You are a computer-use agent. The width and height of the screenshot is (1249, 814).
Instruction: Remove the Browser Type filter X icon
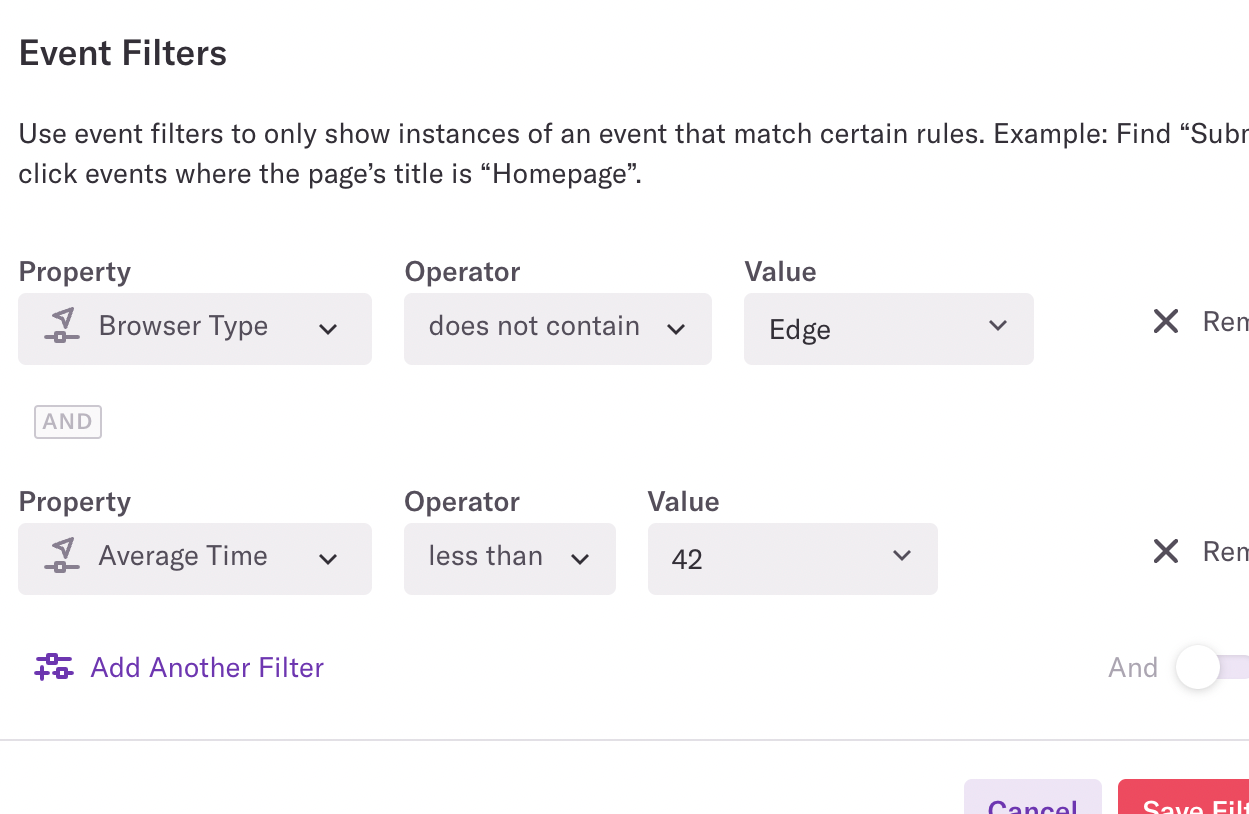coord(1166,322)
